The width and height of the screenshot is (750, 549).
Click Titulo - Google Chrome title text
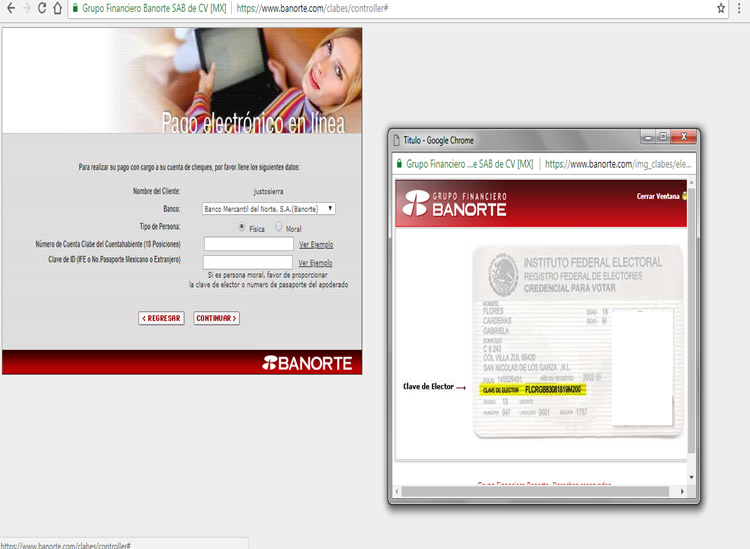coord(439,140)
